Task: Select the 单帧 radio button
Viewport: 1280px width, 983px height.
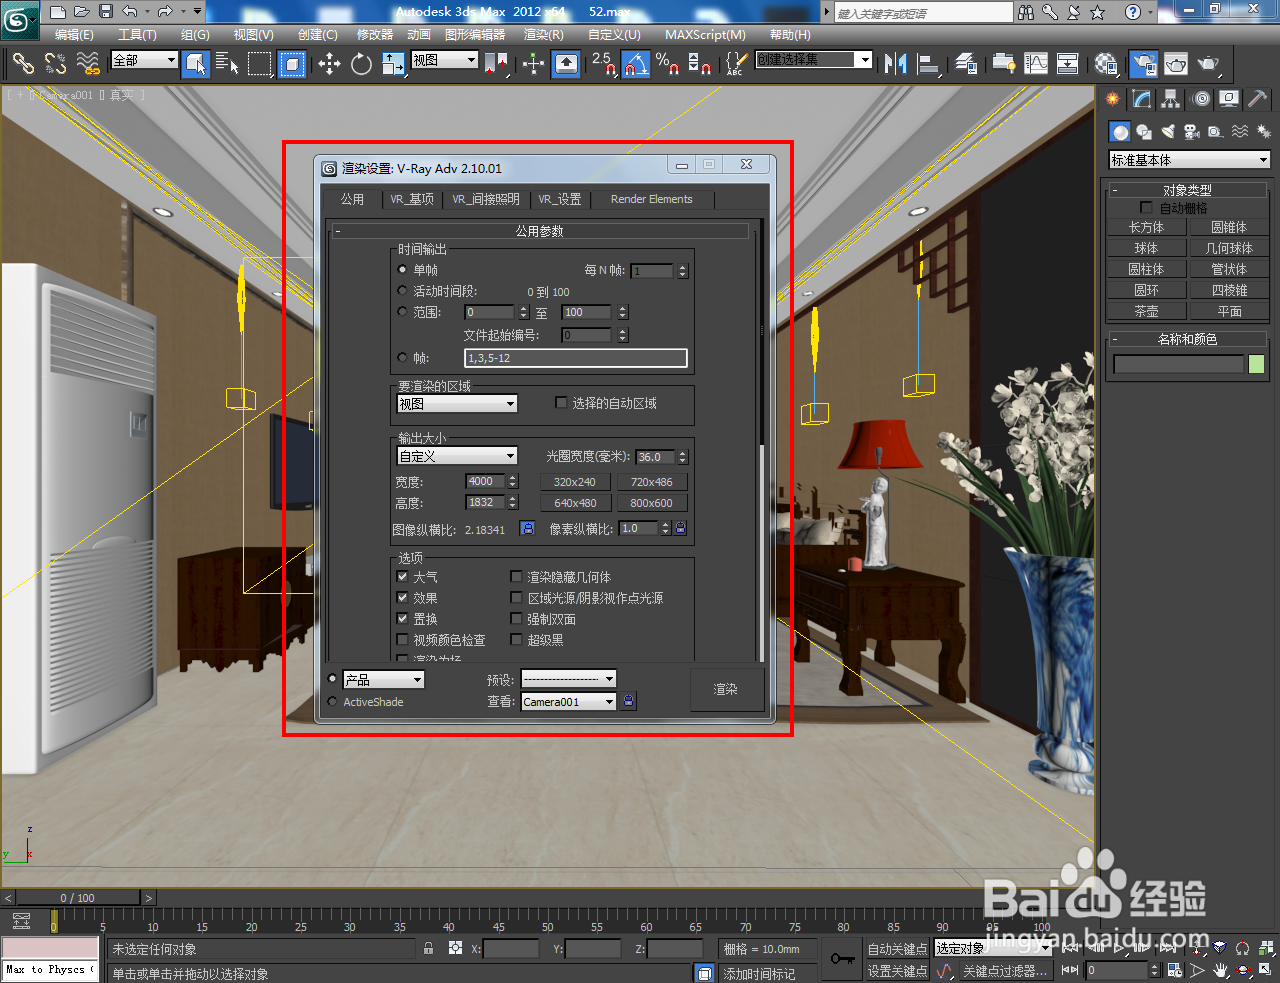Action: coord(403,270)
